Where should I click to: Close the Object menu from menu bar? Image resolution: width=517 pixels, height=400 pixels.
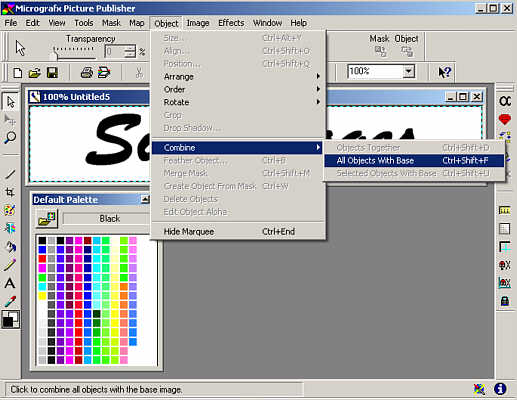(x=166, y=23)
